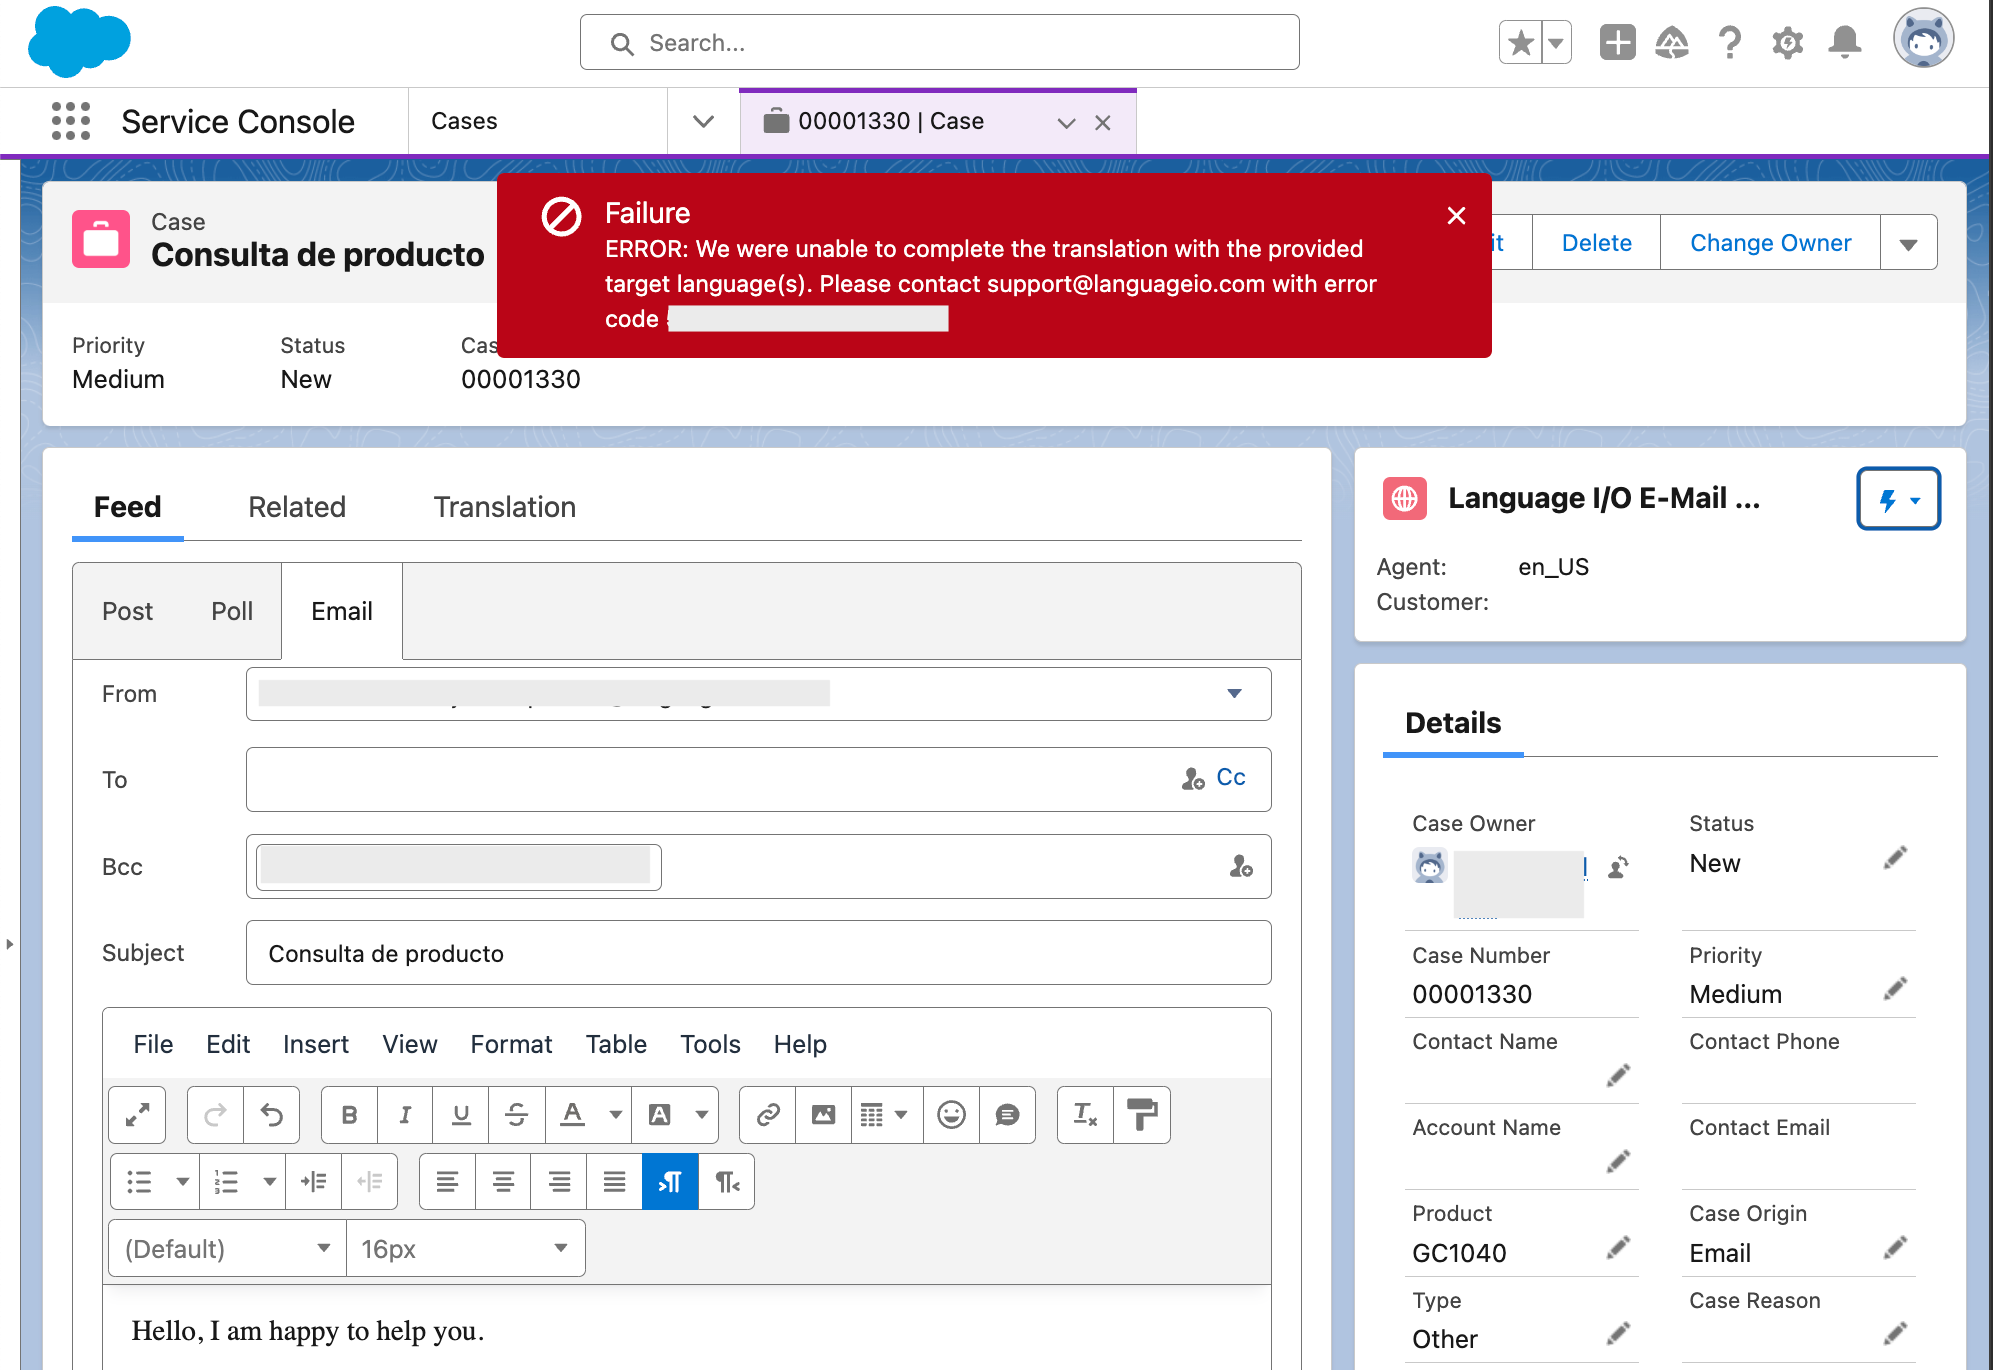Insert an emoticon
This screenshot has height=1370, width=1993.
coord(951,1114)
